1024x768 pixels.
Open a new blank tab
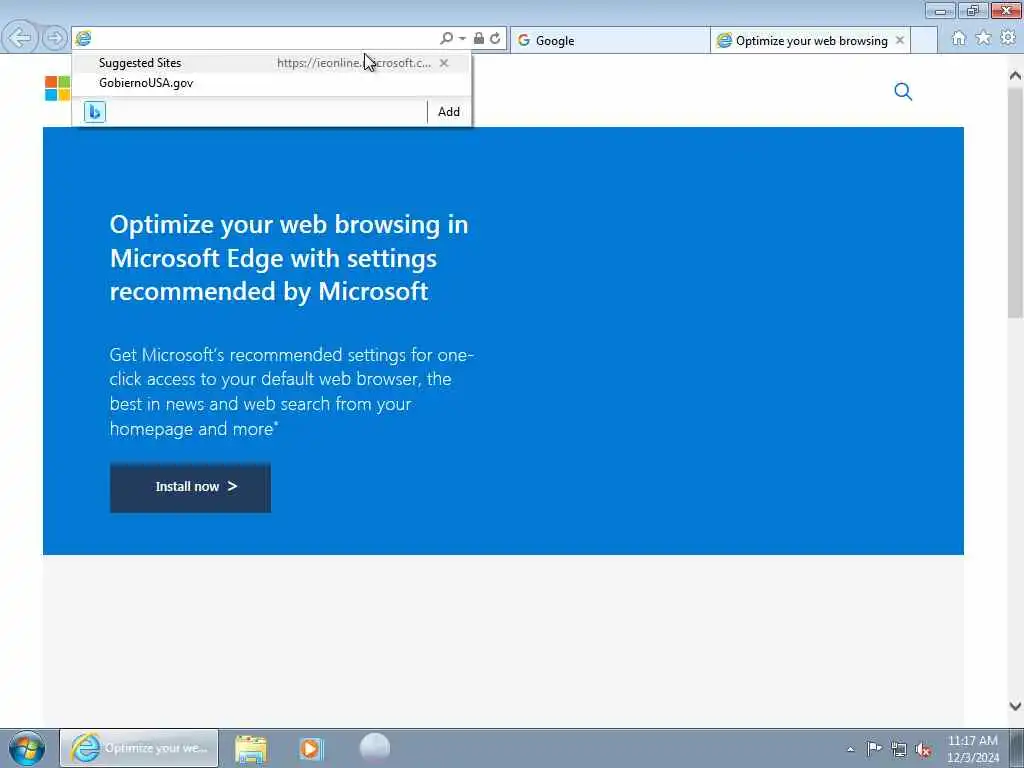point(924,40)
